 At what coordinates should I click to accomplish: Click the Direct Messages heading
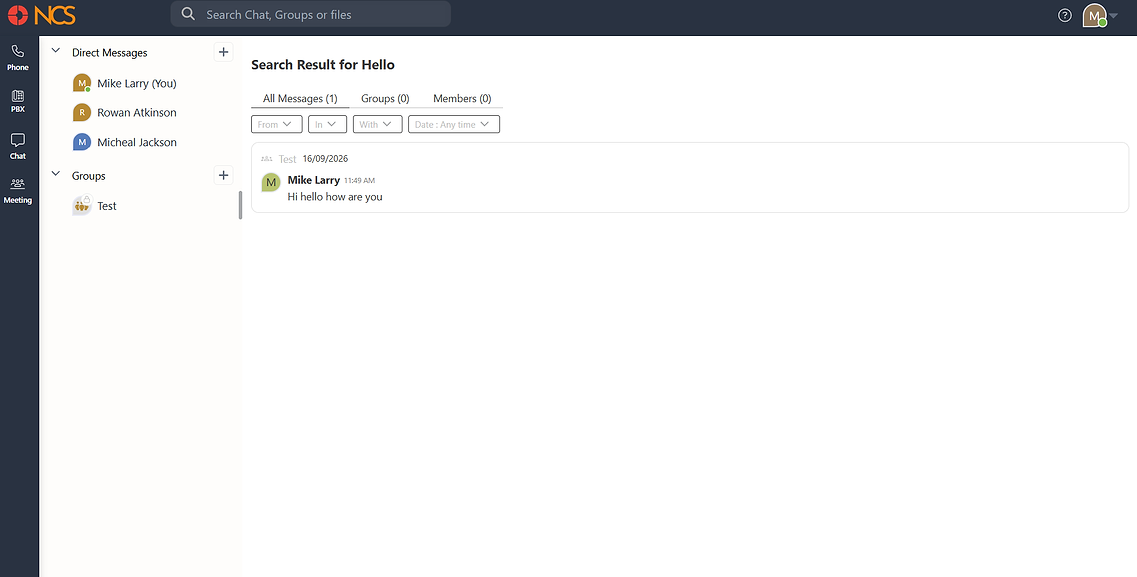[x=109, y=52]
